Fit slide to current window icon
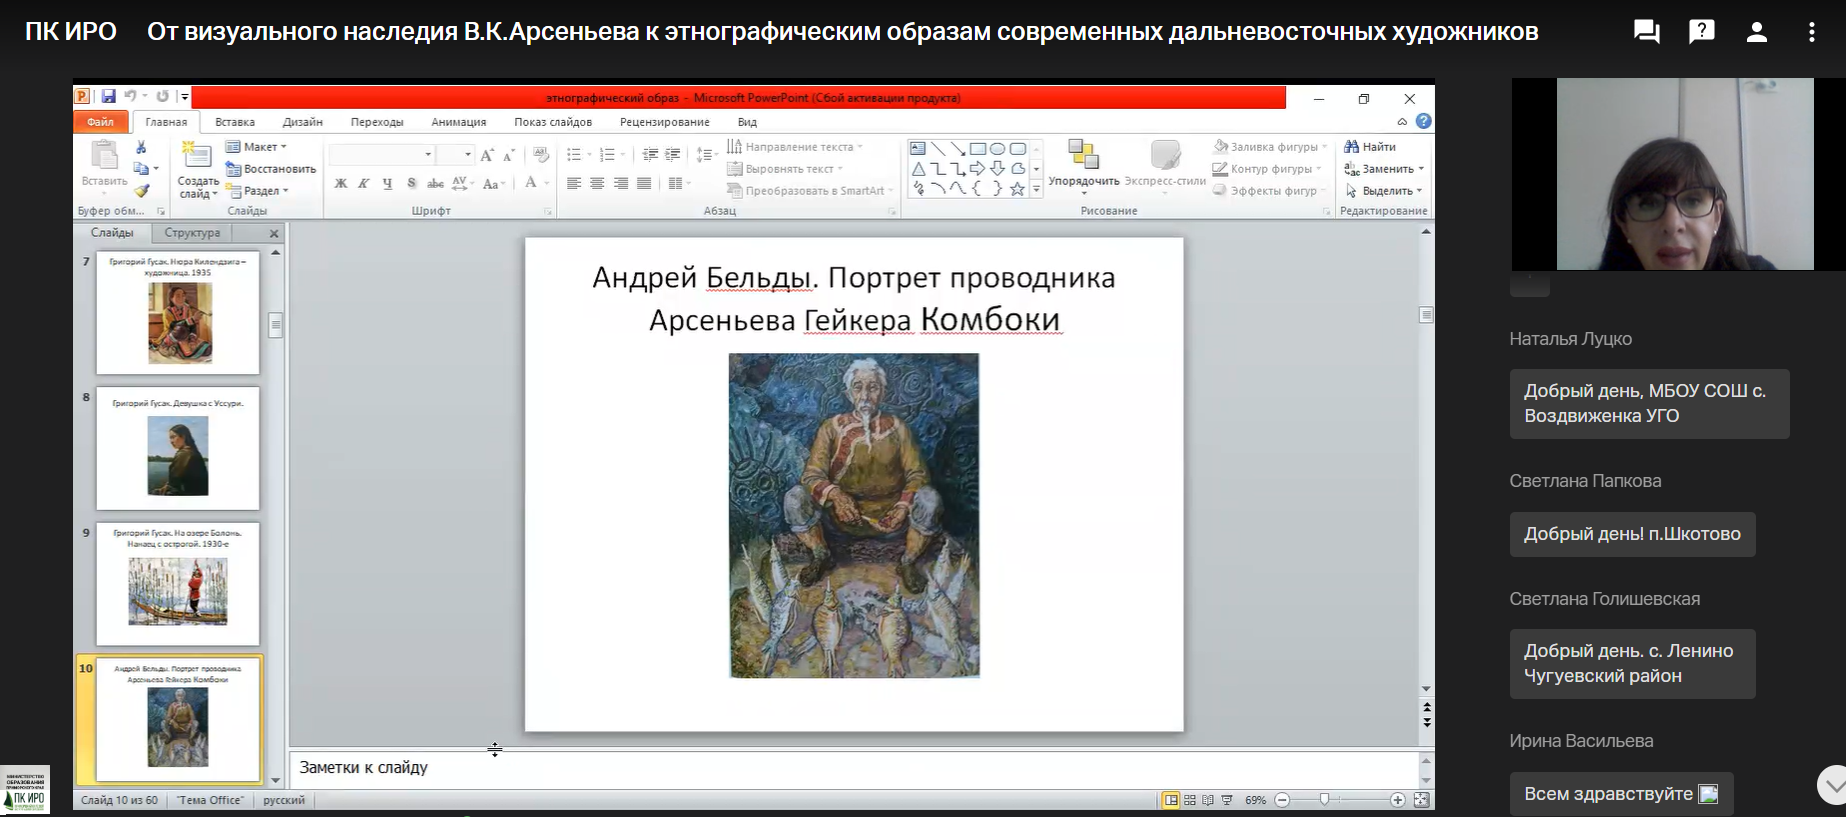The image size is (1846, 817). click(x=1421, y=800)
